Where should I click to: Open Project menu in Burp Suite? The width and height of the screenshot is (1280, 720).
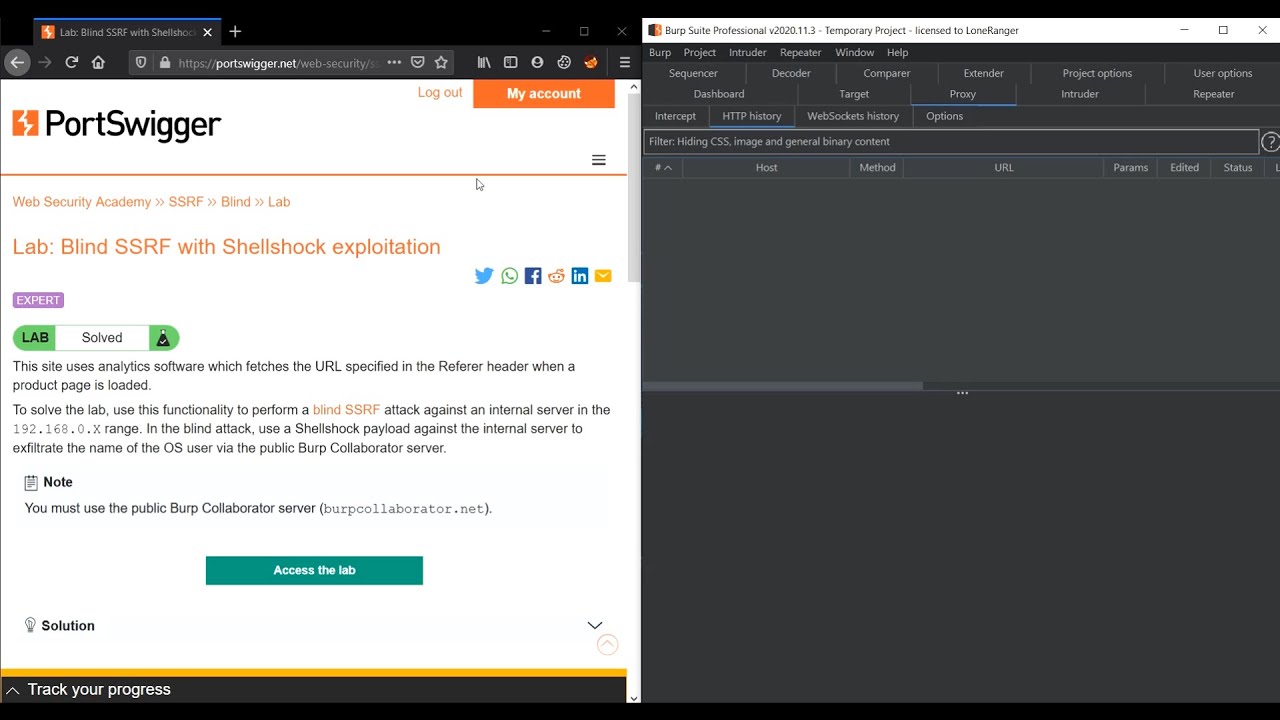pyautogui.click(x=700, y=52)
